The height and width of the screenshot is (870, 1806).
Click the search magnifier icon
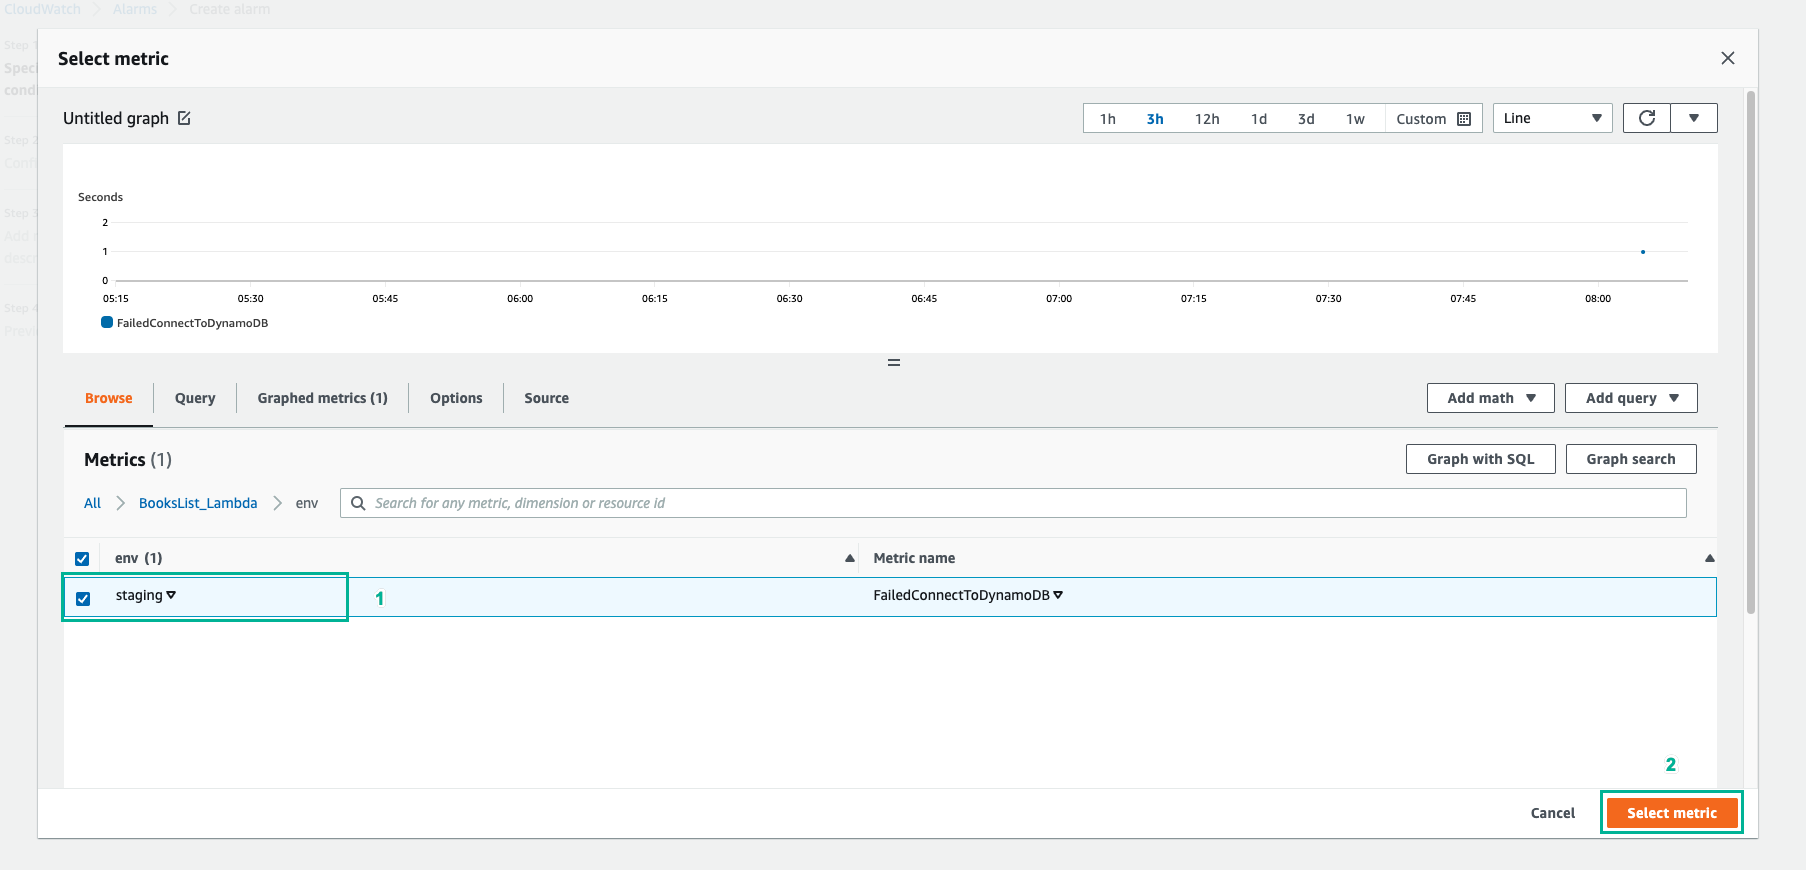point(358,503)
